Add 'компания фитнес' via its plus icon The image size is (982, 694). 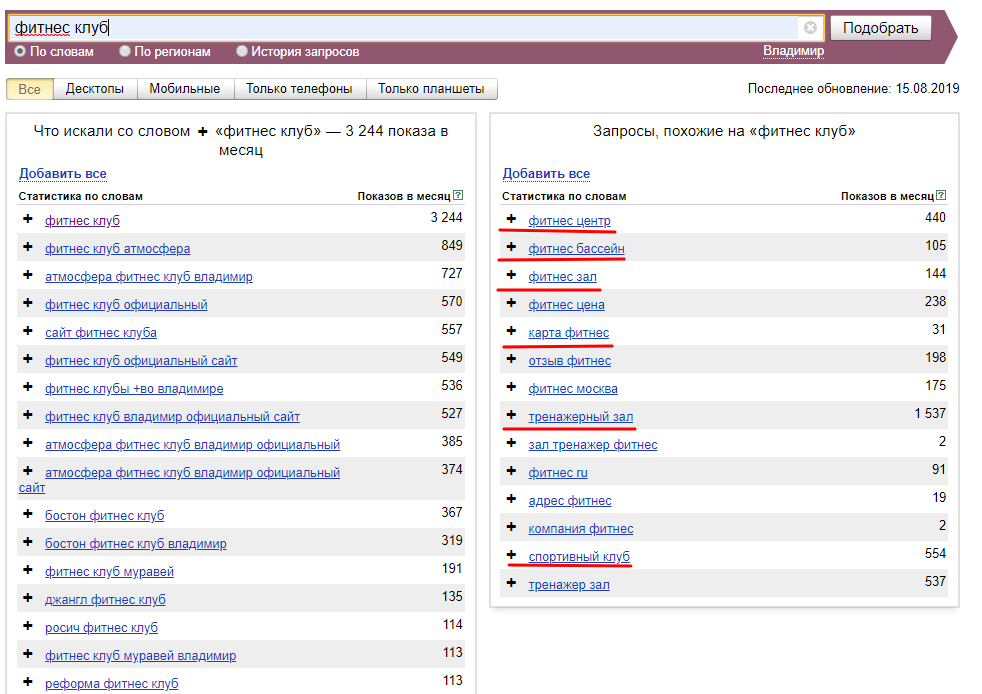[511, 527]
